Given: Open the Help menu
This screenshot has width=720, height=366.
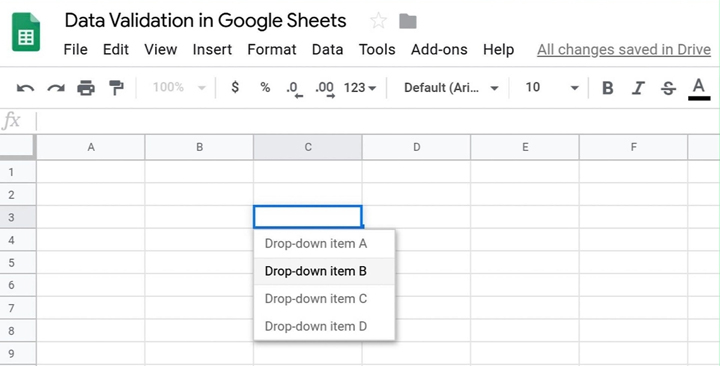Looking at the screenshot, I should point(498,49).
